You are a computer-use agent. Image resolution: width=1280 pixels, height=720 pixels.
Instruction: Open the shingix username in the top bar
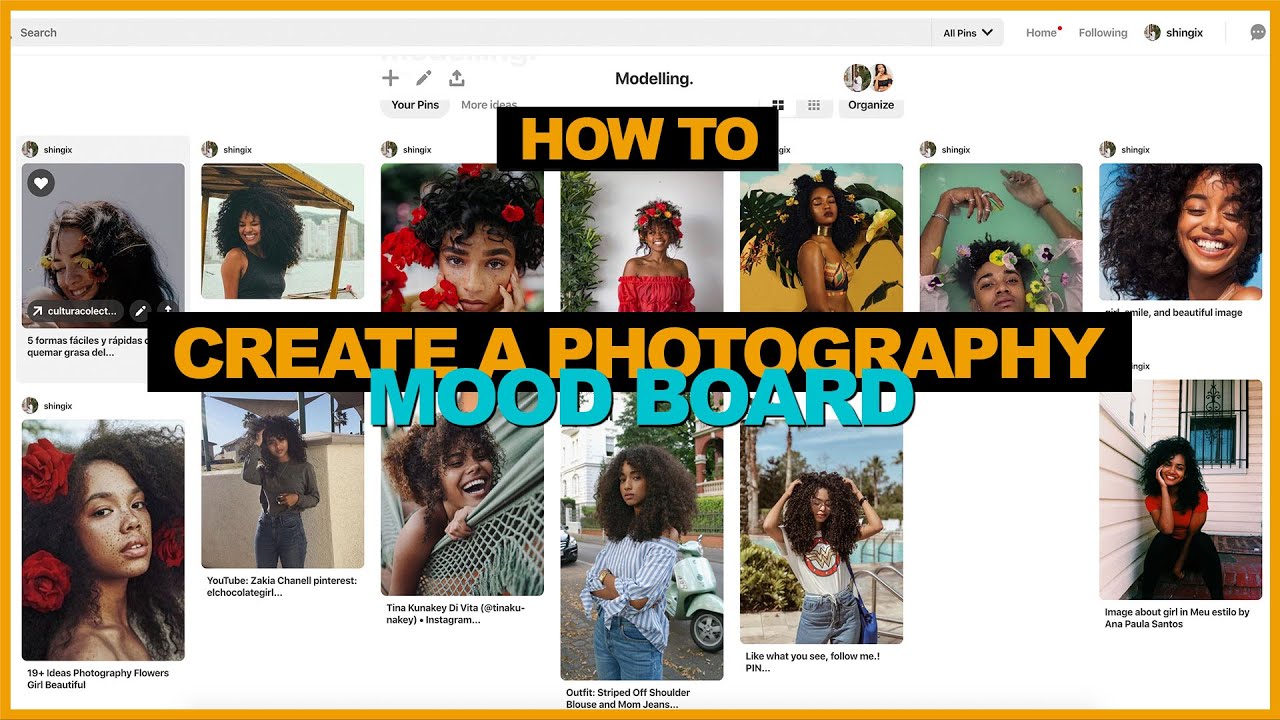coord(1184,32)
